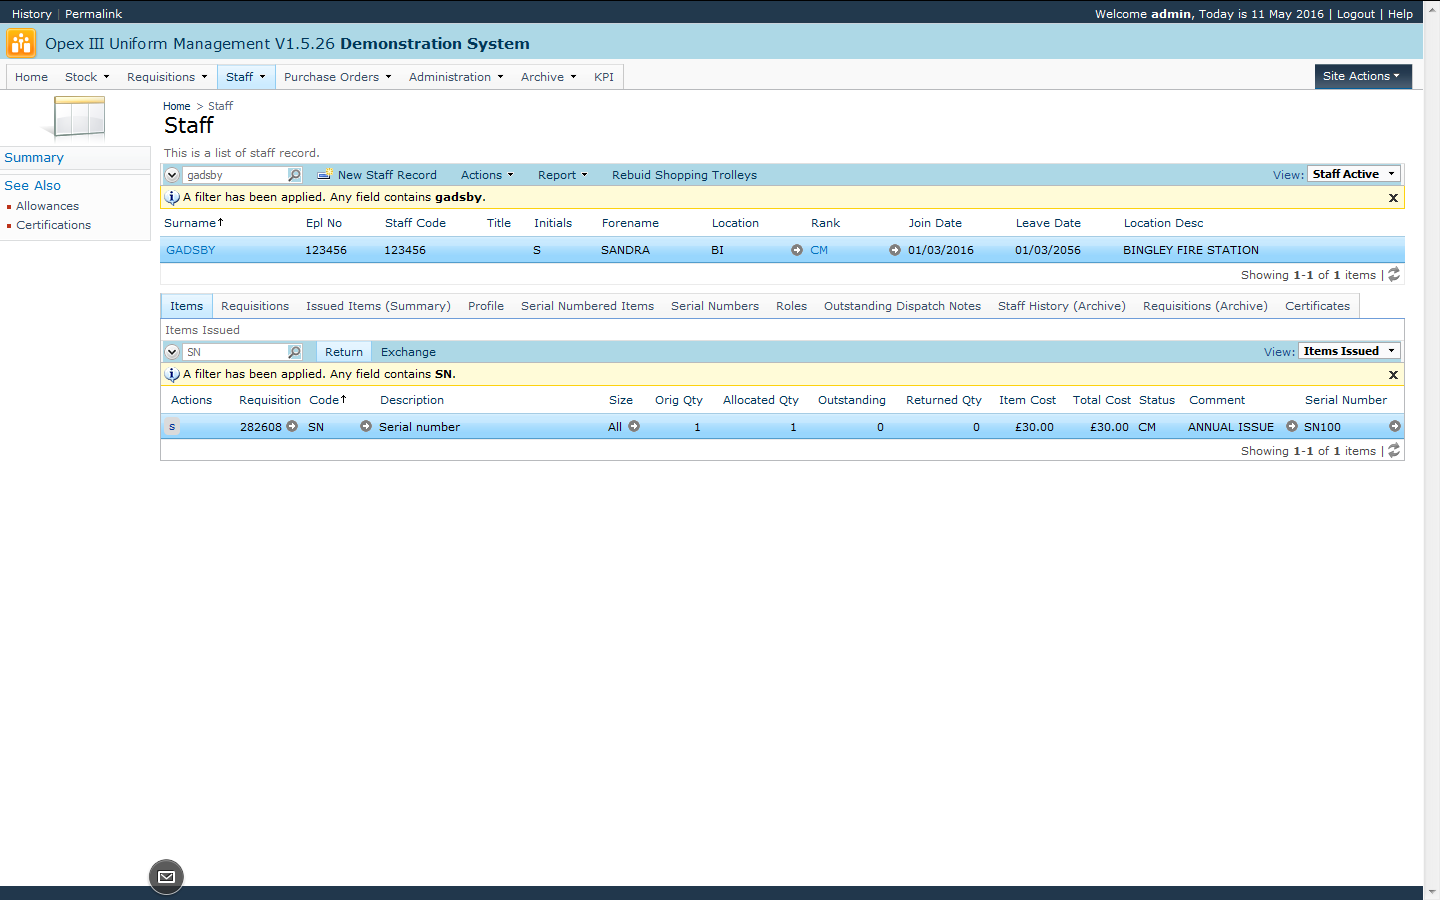
Task: Click arrow icon beside ANNUAL ISSUE comment
Action: tap(1292, 426)
